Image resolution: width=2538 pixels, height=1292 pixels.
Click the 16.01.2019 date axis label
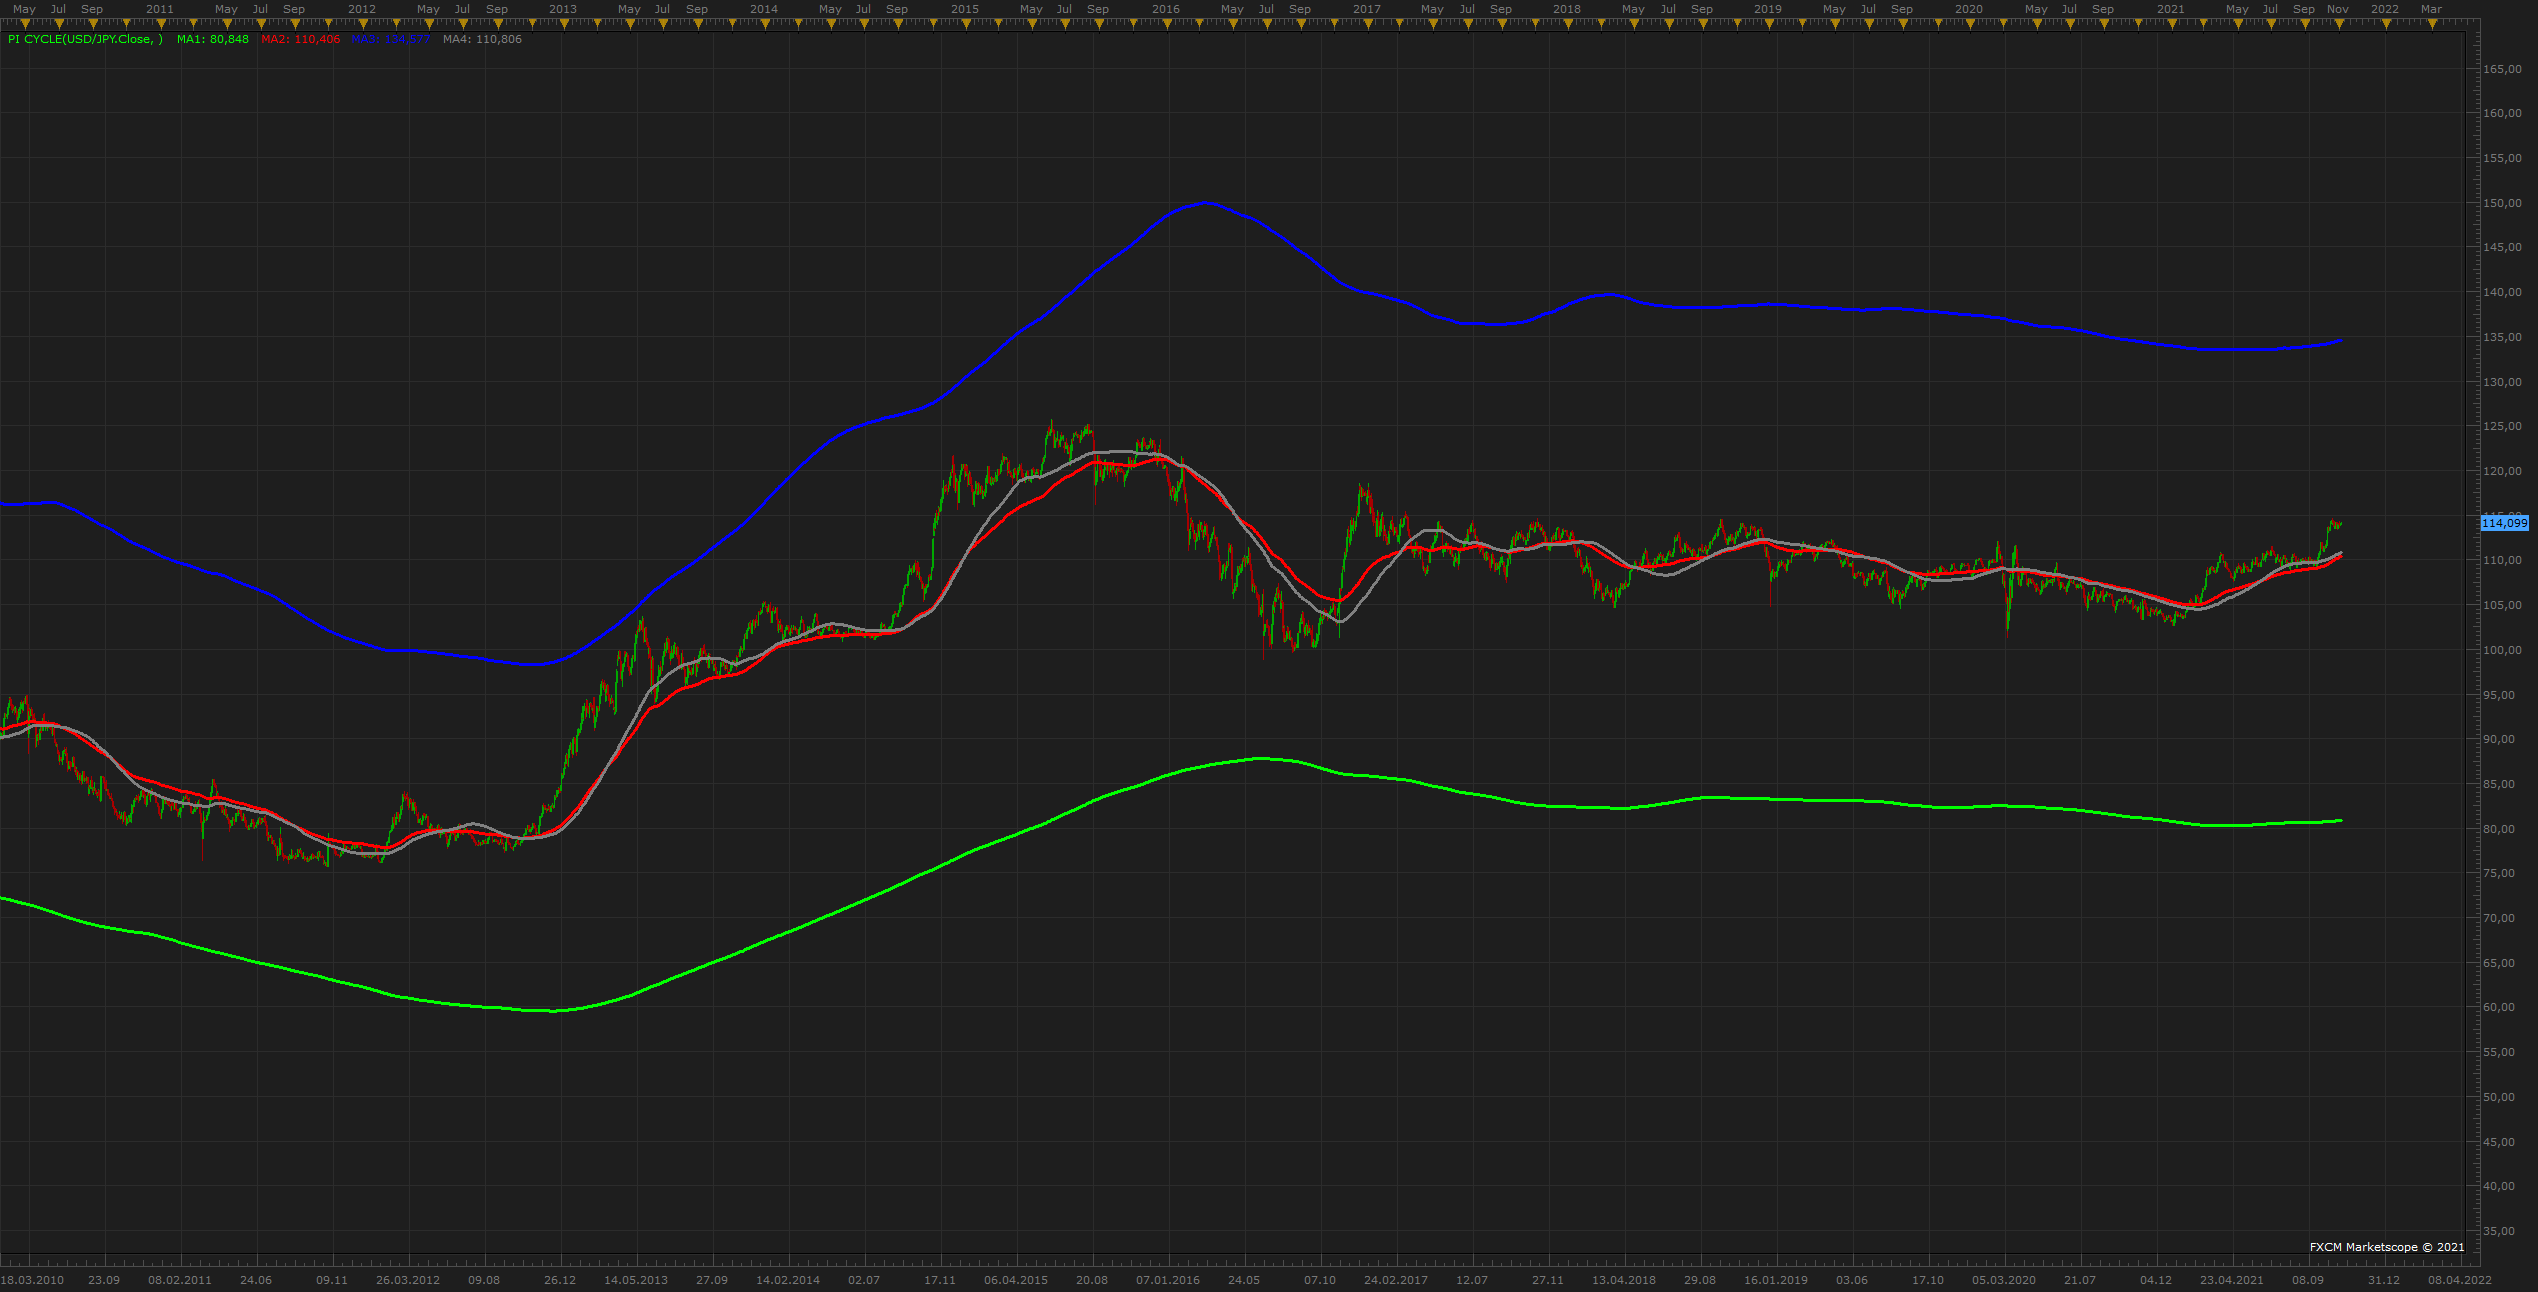pyautogui.click(x=1776, y=1280)
